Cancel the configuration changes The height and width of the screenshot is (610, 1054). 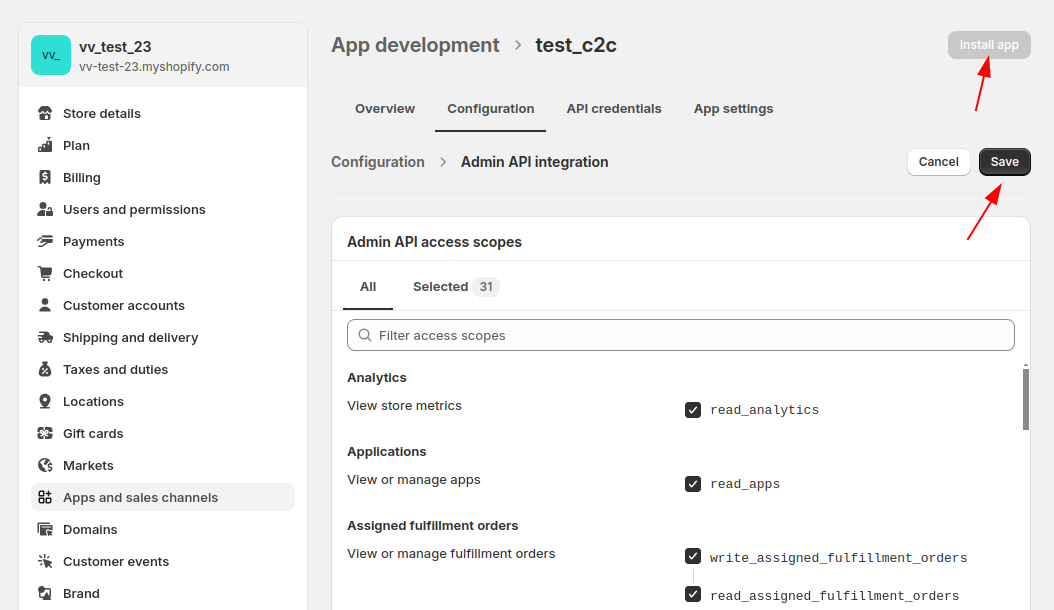coord(938,161)
